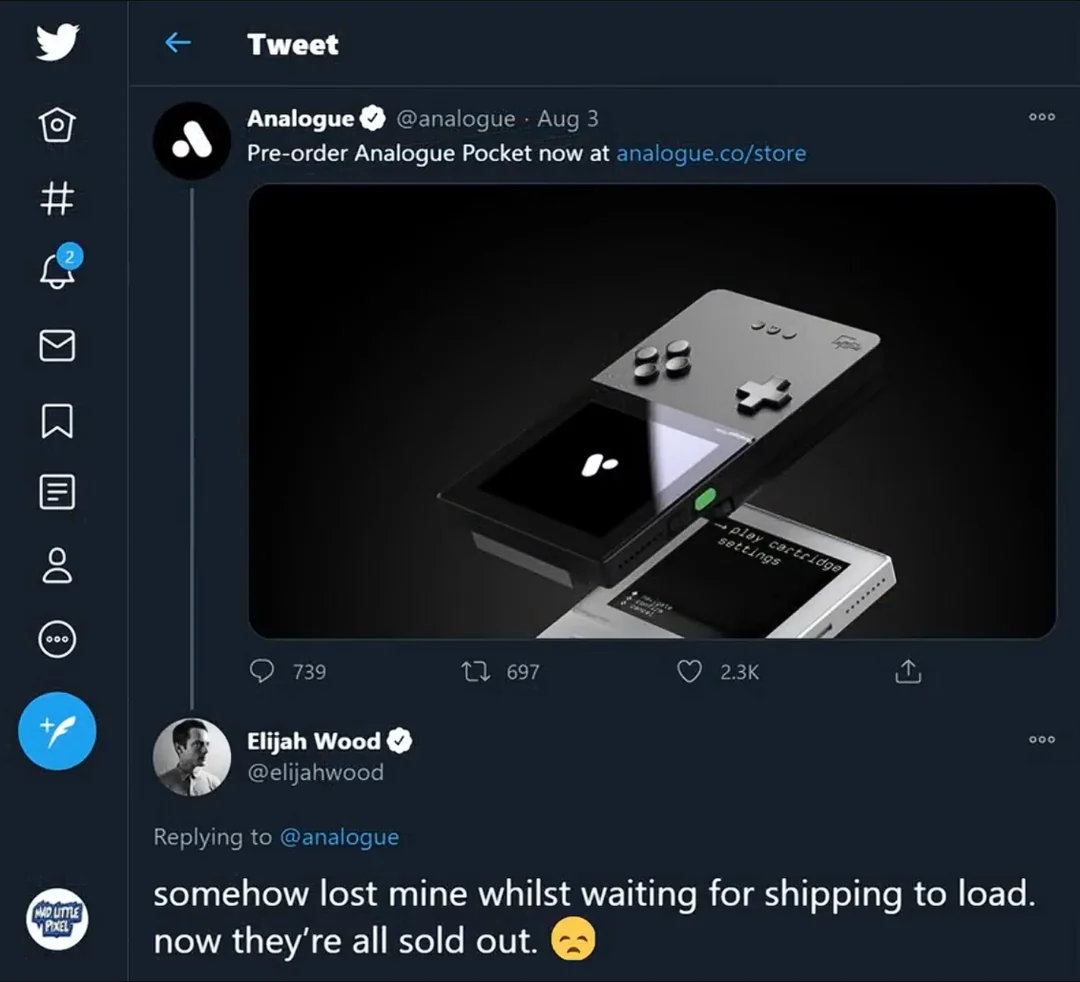The image size is (1080, 982).
Task: Click the @analogue mention in Replying to
Action: tap(339, 837)
